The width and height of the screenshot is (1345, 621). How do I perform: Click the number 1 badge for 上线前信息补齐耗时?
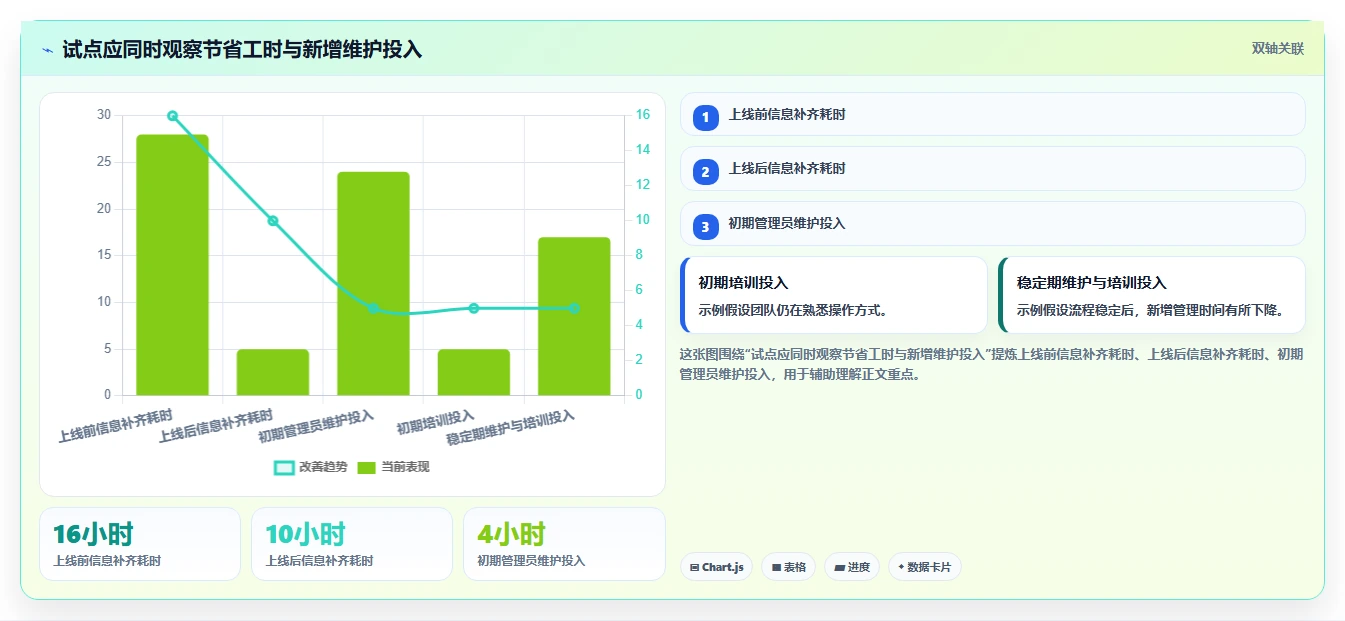(705, 117)
